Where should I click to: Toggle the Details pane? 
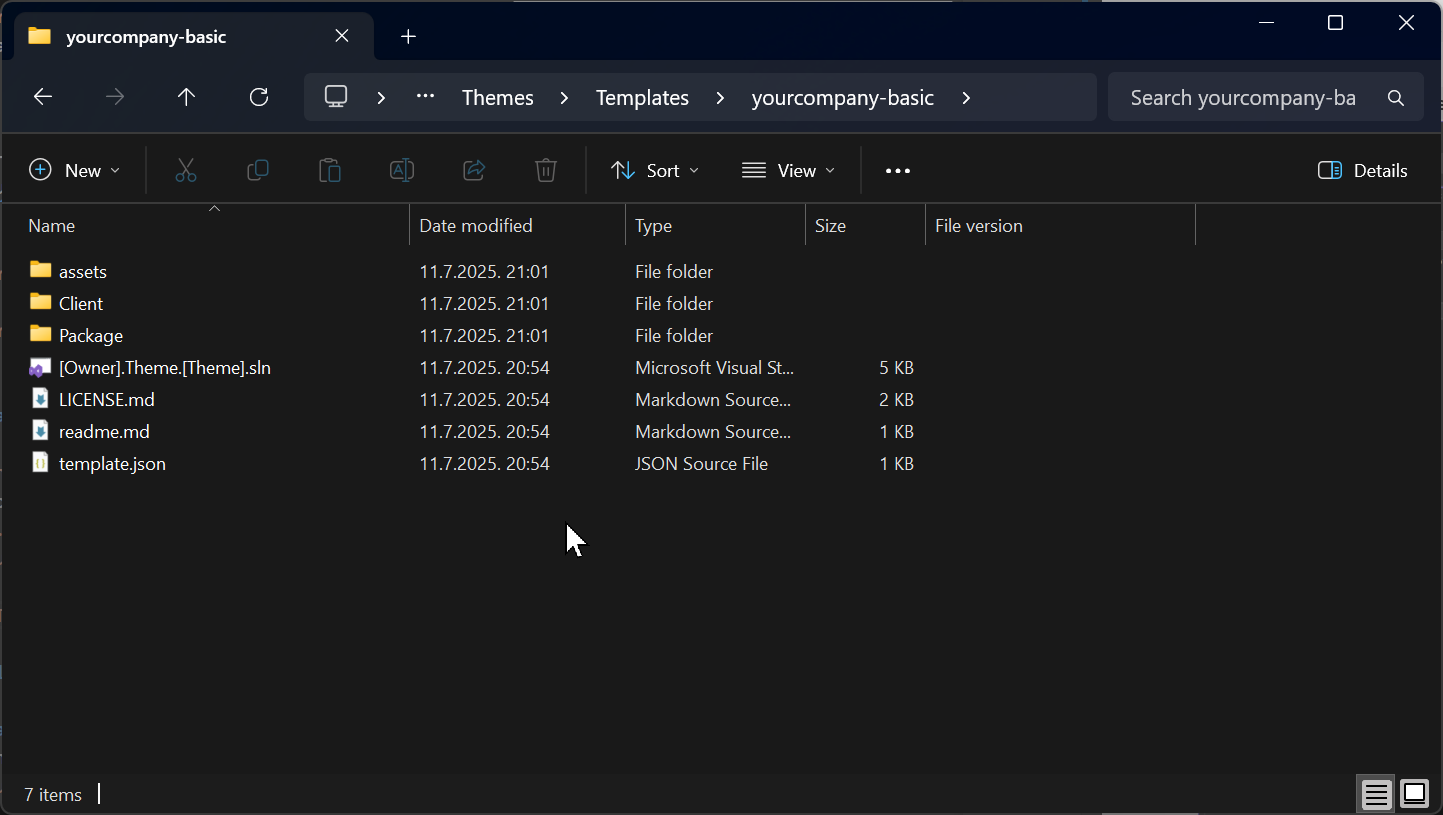(x=1362, y=171)
